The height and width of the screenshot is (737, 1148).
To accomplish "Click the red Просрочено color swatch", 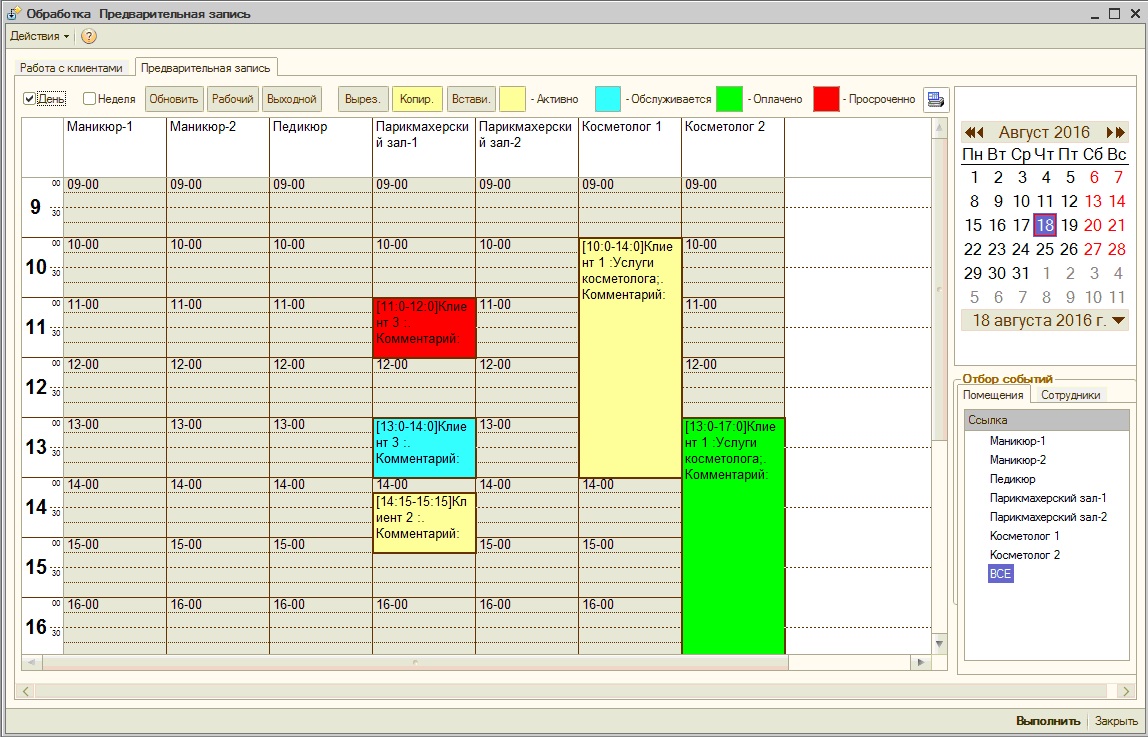I will click(x=826, y=99).
